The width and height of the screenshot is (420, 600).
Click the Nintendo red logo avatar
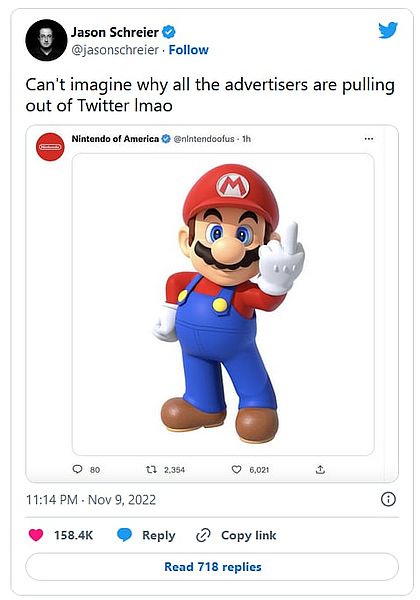click(x=50, y=147)
